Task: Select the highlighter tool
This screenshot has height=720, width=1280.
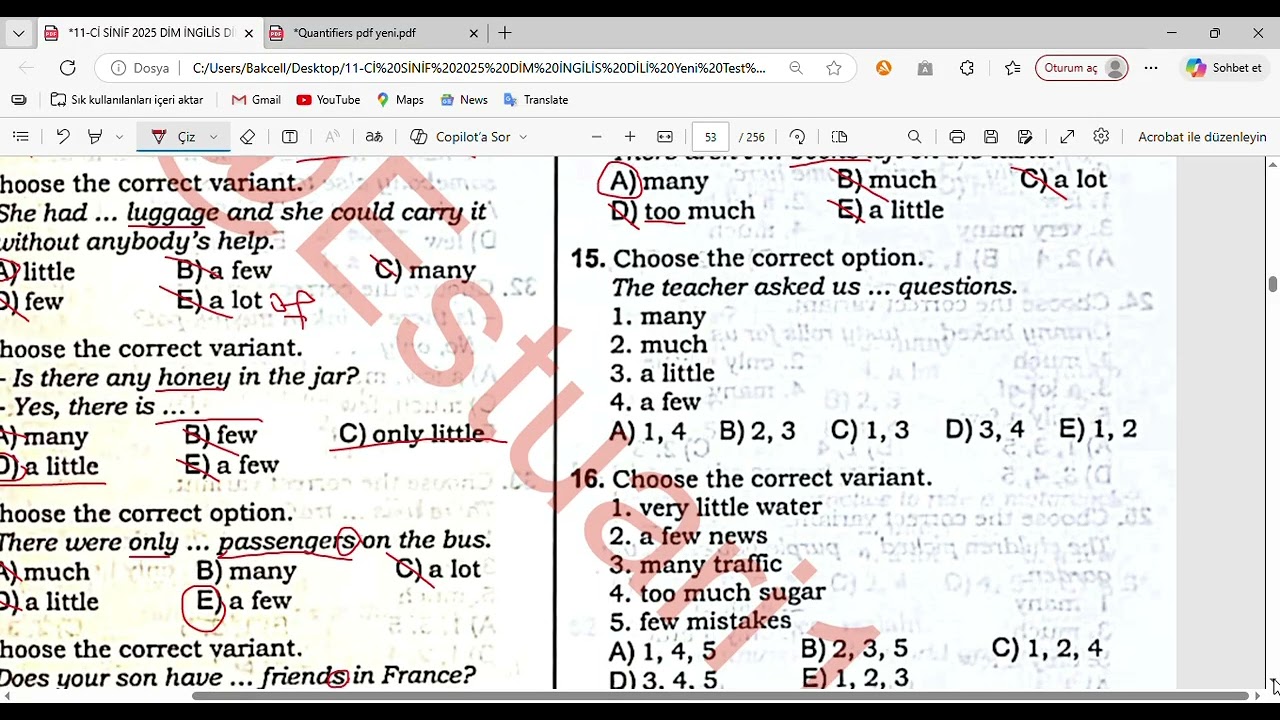Action: (x=95, y=137)
